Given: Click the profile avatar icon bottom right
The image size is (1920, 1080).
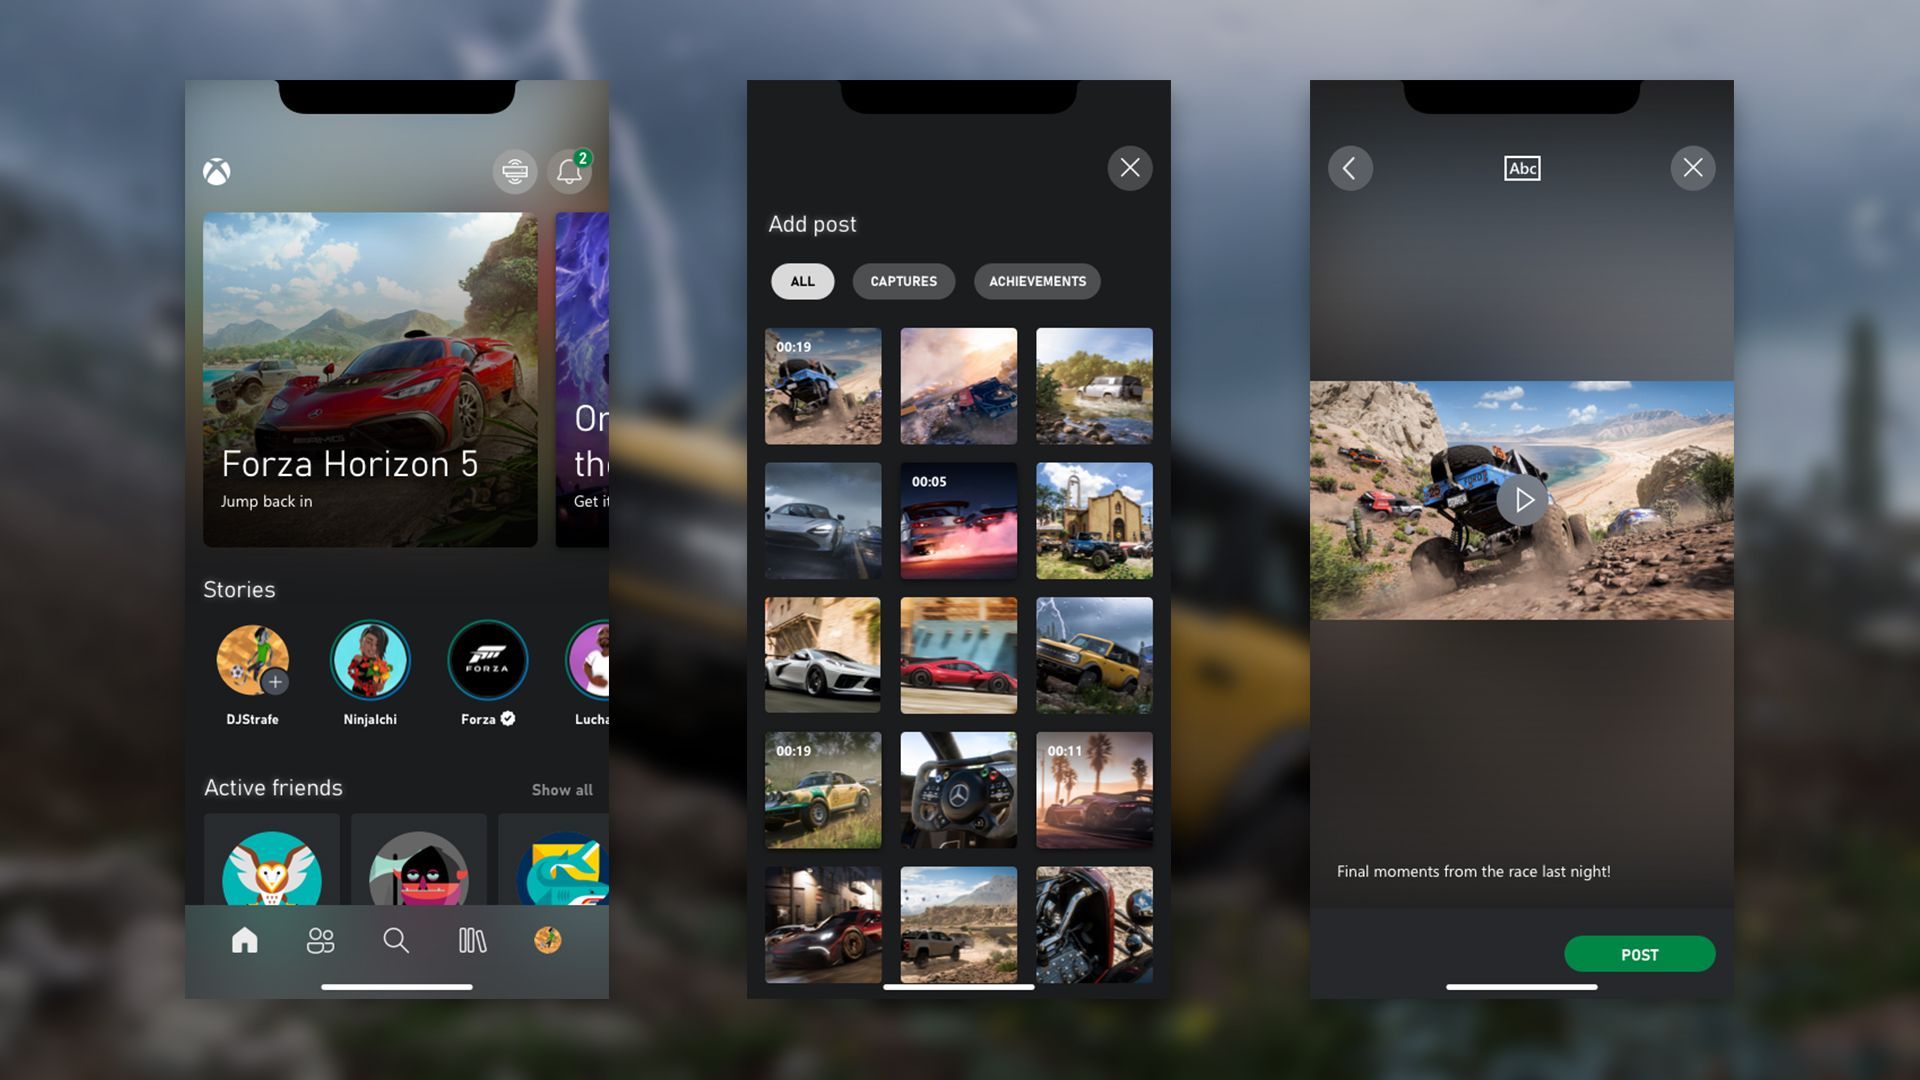Looking at the screenshot, I should pos(549,939).
